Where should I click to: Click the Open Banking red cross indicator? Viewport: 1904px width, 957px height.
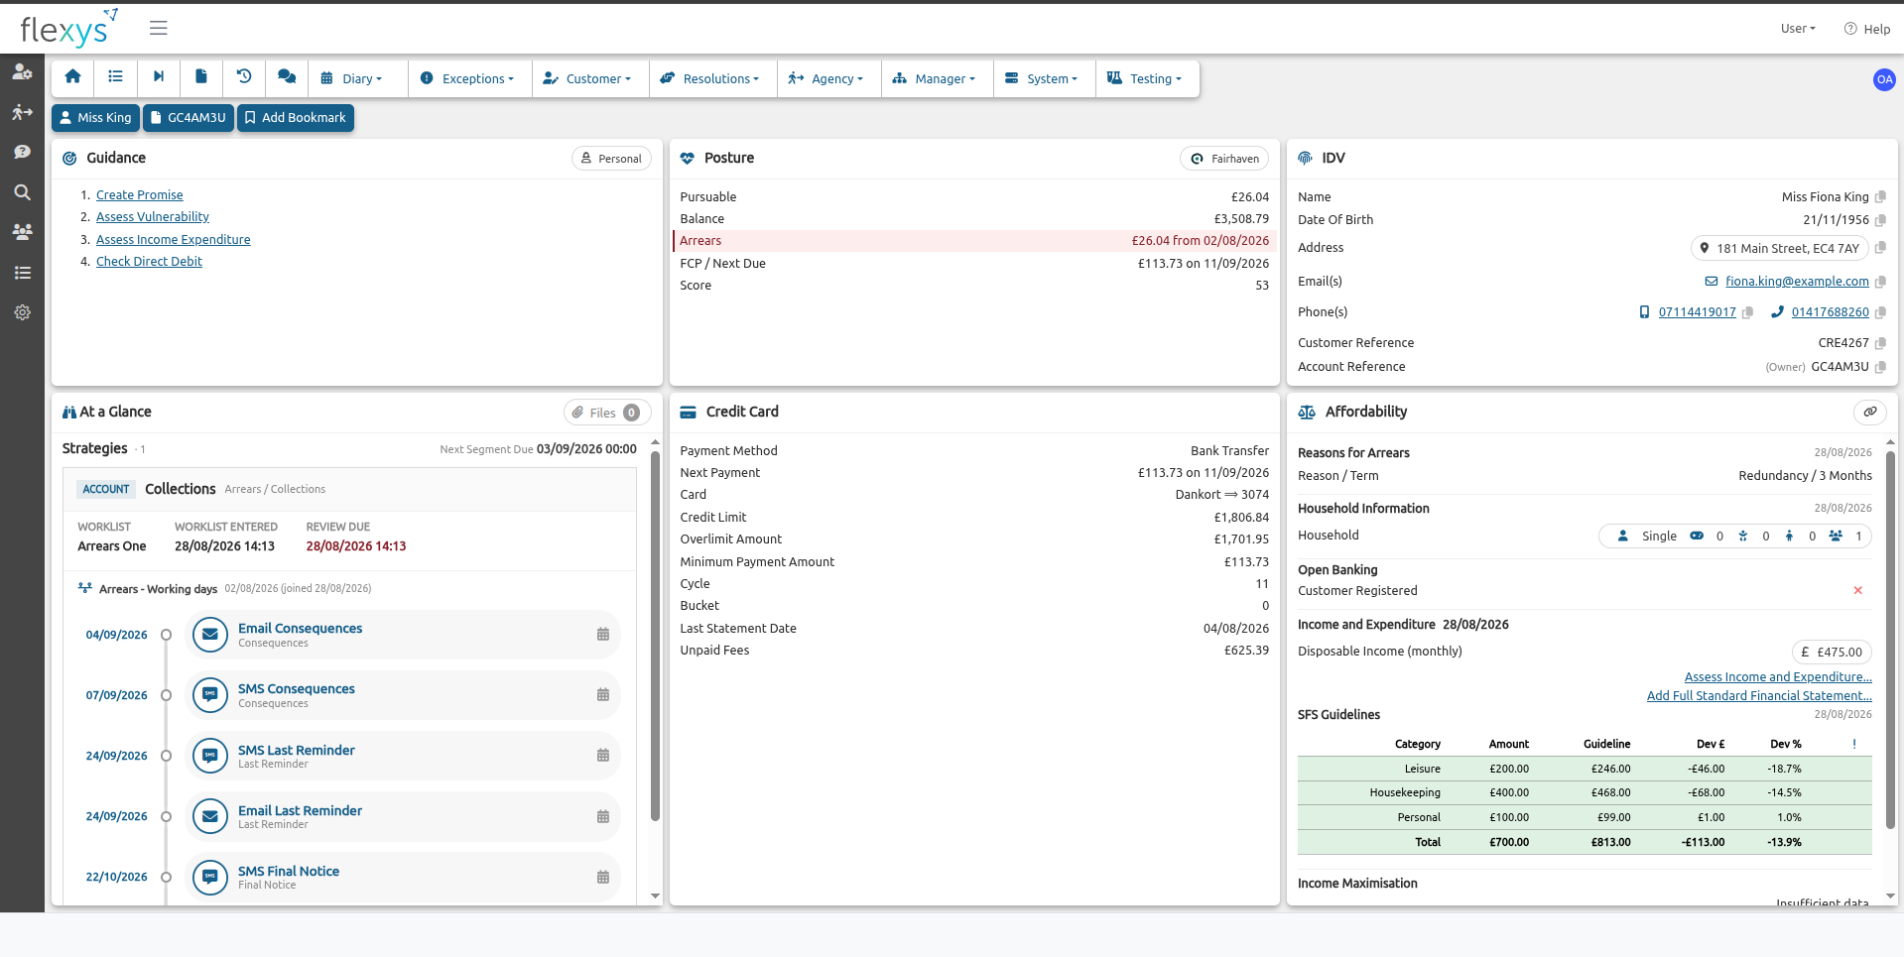(x=1858, y=591)
